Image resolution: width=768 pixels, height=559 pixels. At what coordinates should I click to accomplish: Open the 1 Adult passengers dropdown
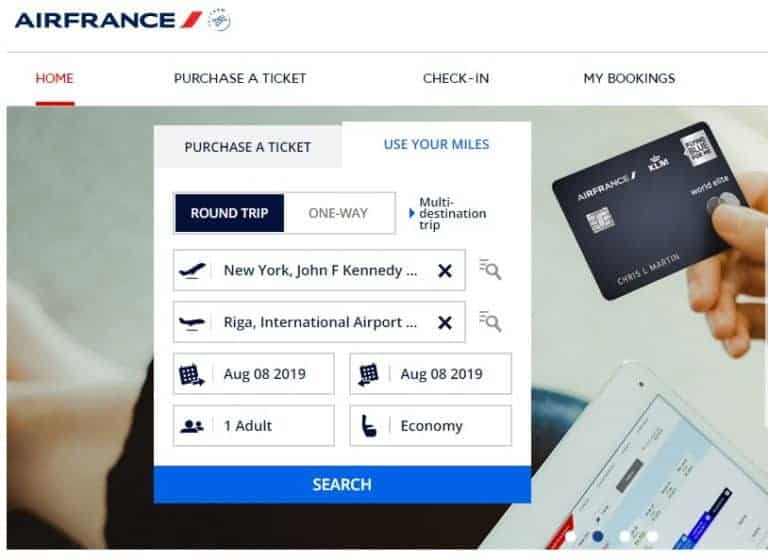pos(254,426)
